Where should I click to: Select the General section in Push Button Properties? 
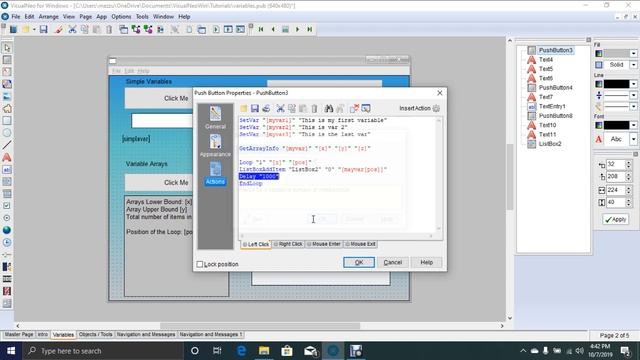click(x=216, y=118)
